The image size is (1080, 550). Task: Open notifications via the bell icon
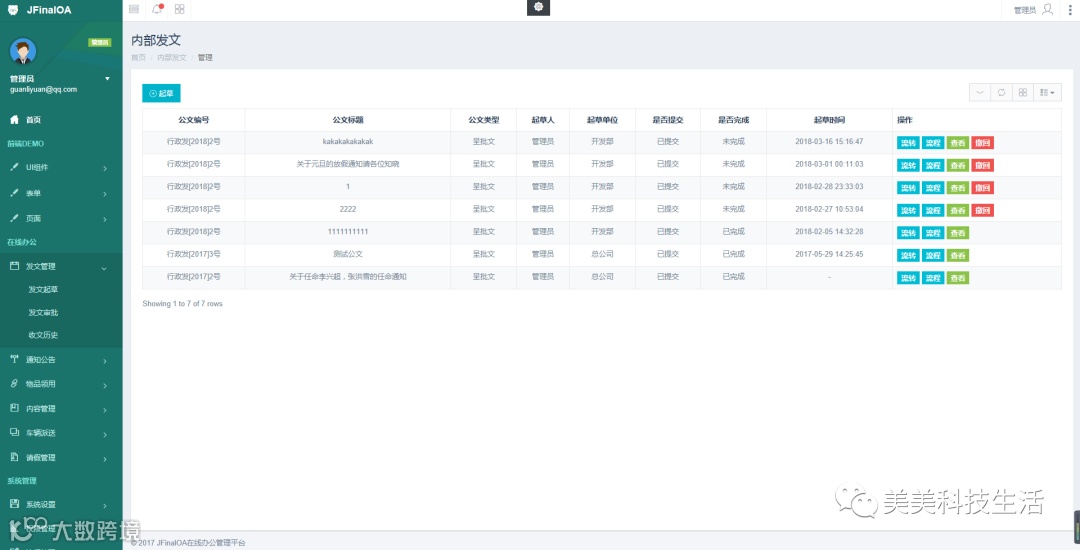[157, 10]
